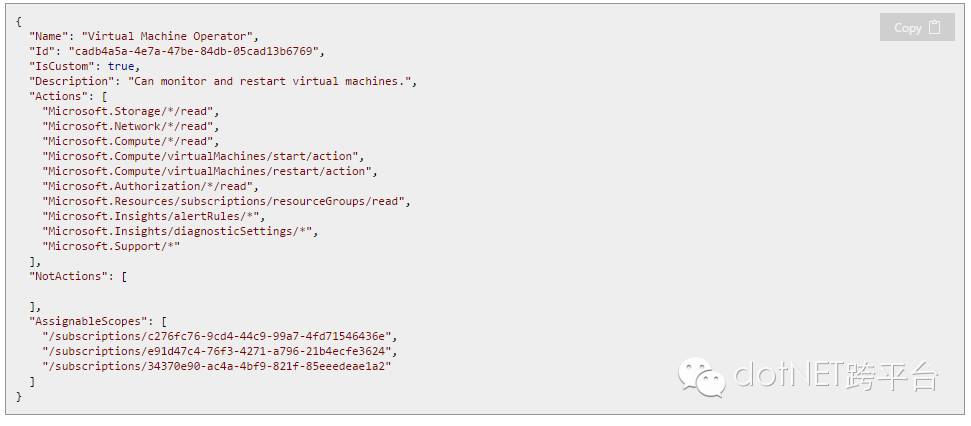Click the Microsoft.Insights/alertRules/* line
The width and height of the screenshot is (971, 426).
152,216
